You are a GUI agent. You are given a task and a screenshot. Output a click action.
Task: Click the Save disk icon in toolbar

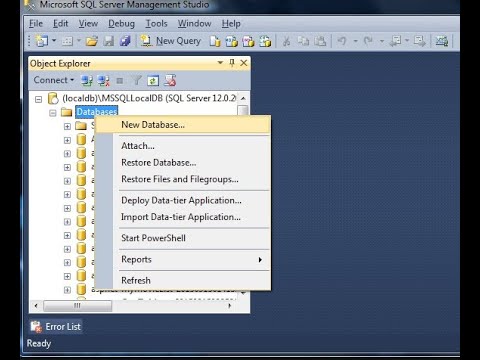tap(108, 41)
